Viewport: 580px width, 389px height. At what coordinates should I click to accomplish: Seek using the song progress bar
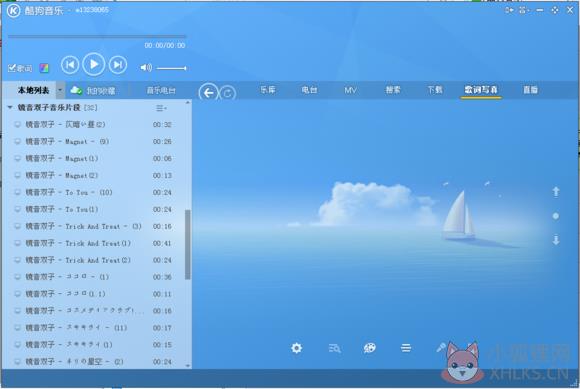[97, 36]
